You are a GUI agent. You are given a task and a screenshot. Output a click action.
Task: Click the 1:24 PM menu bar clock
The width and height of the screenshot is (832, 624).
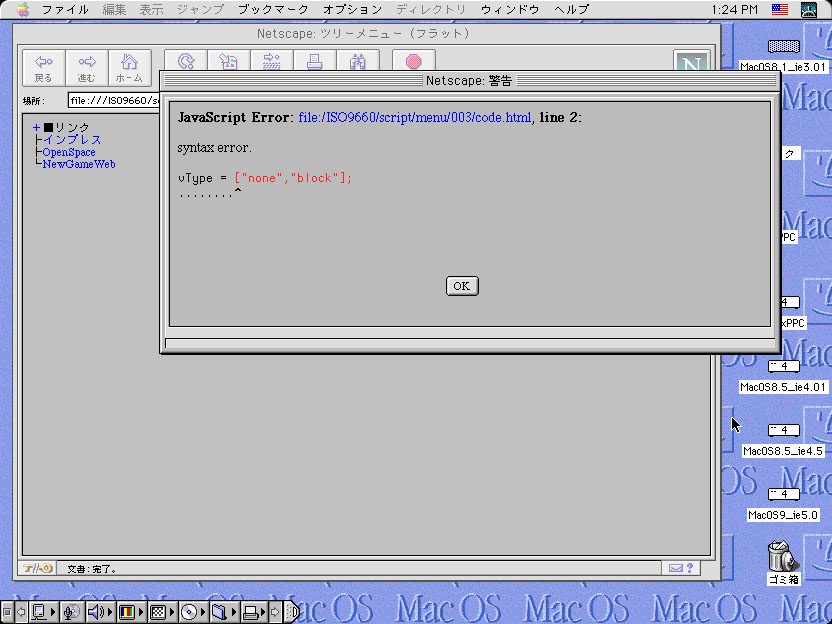[734, 10]
